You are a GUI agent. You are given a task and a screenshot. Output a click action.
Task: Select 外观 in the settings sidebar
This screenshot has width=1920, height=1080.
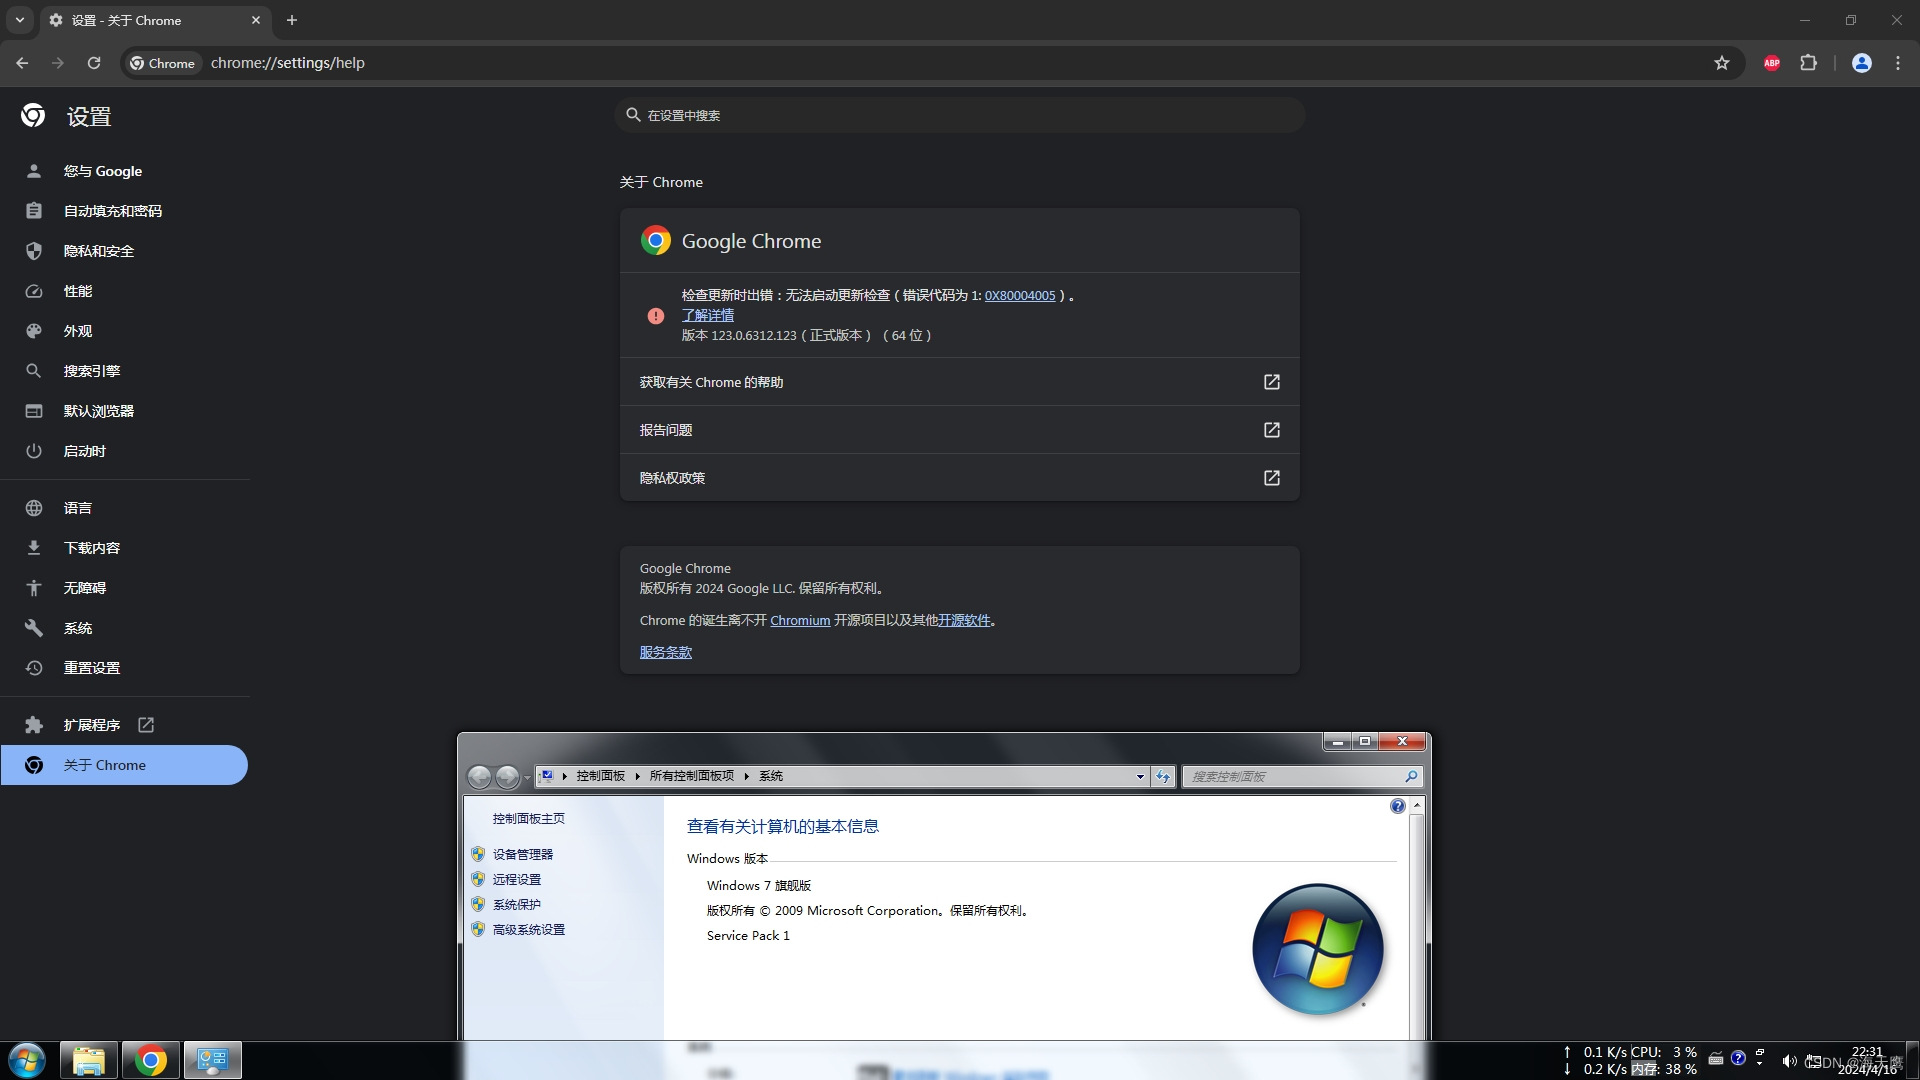coord(77,331)
